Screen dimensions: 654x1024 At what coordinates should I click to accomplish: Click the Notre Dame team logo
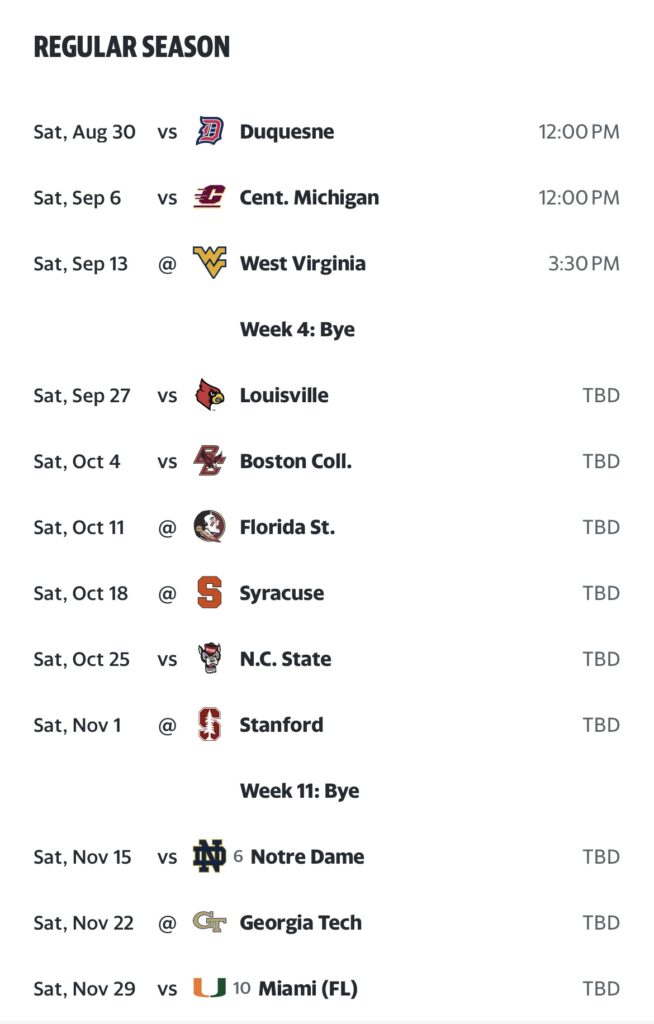tap(210, 857)
